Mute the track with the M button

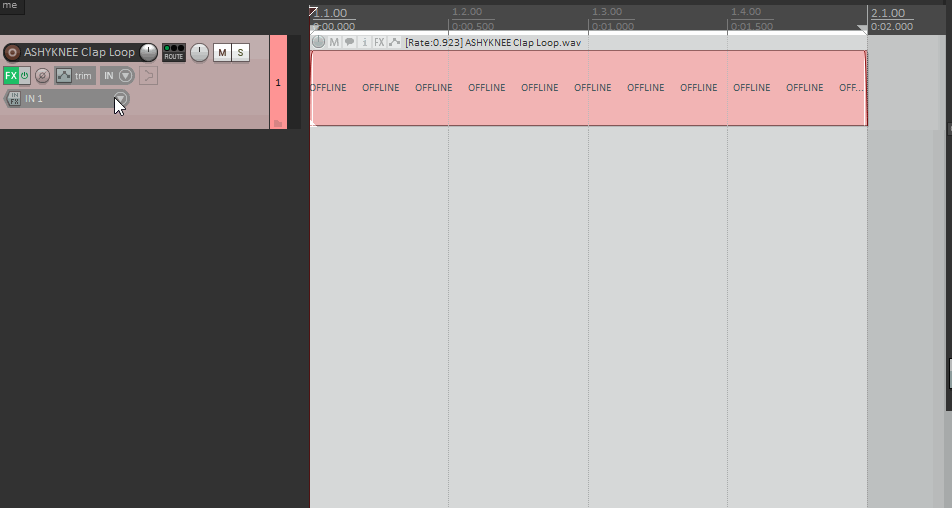pyautogui.click(x=222, y=53)
